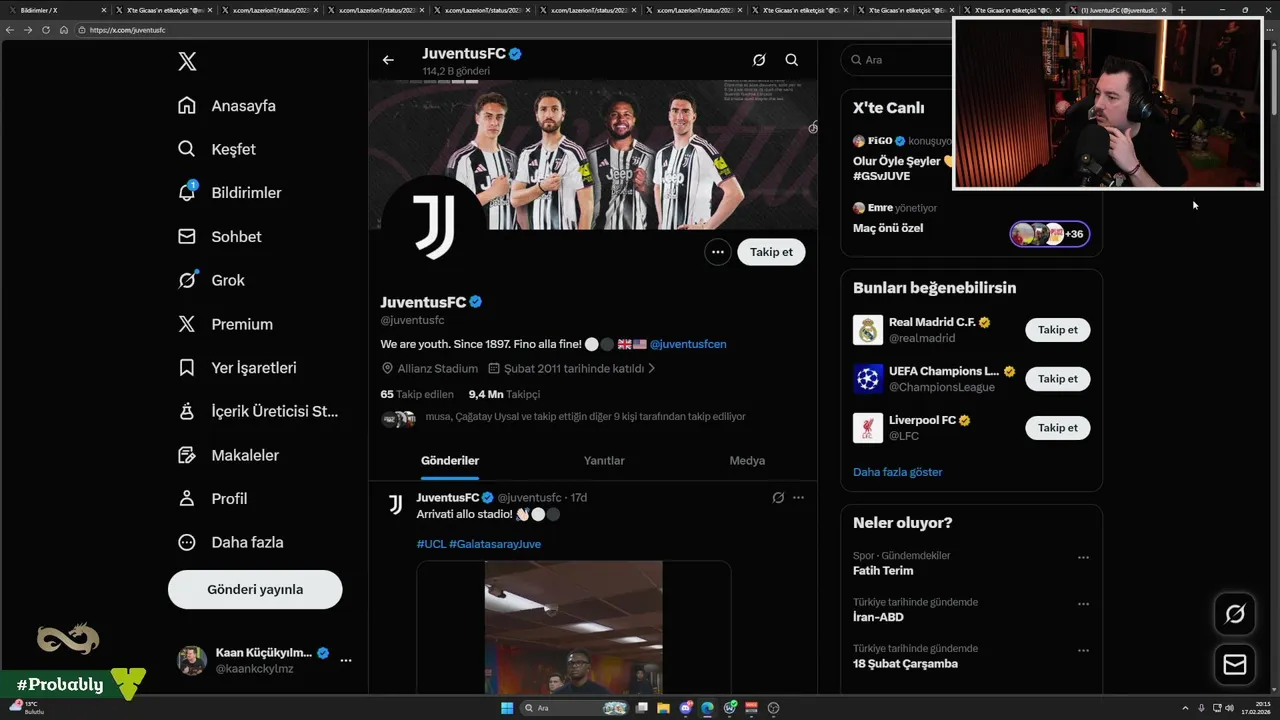Open Bildirimler bell icon
The image size is (1280, 720).
[x=186, y=192]
